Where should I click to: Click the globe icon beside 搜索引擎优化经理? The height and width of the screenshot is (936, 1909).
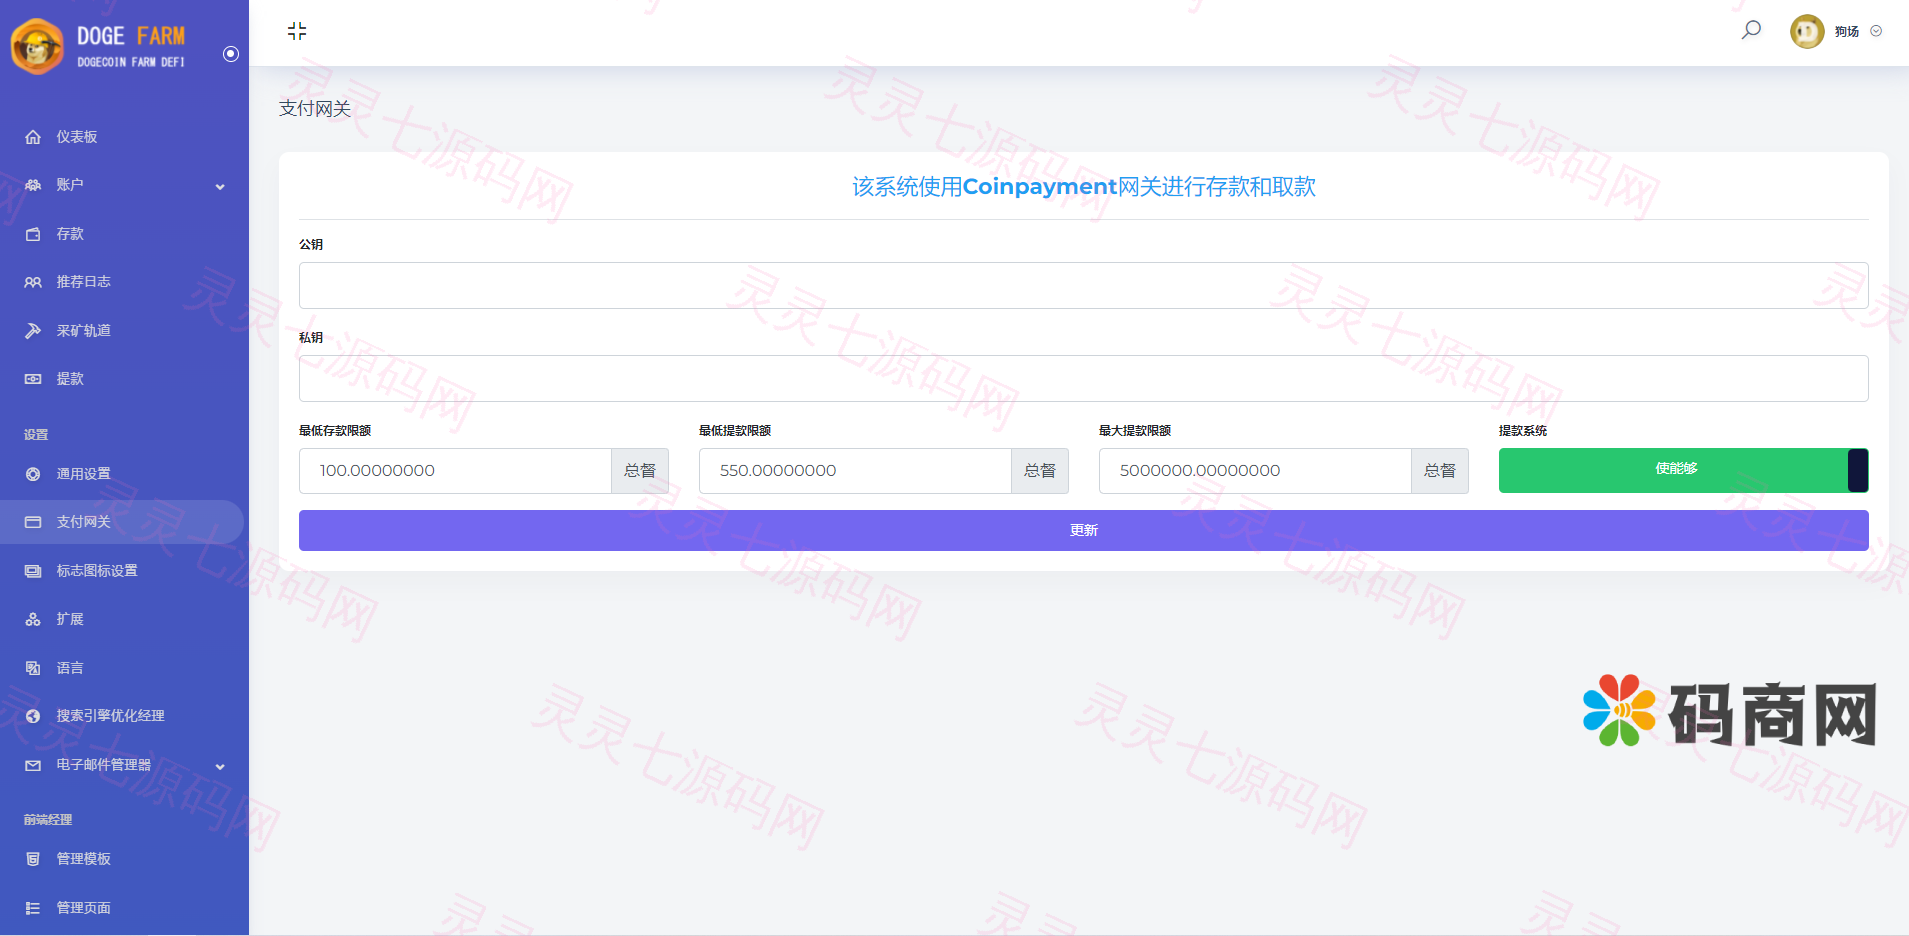[33, 716]
